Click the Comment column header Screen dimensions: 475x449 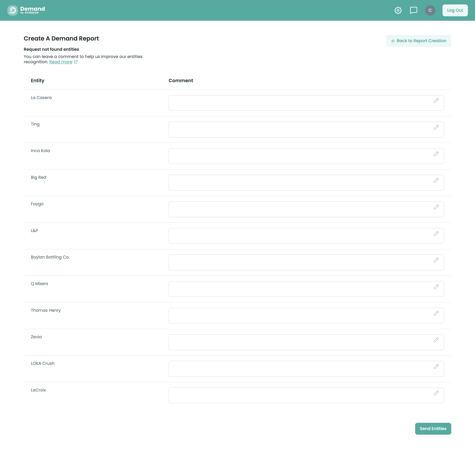coord(181,81)
